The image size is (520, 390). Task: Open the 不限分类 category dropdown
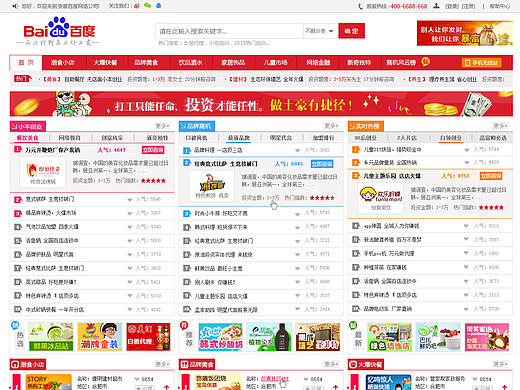click(x=319, y=31)
